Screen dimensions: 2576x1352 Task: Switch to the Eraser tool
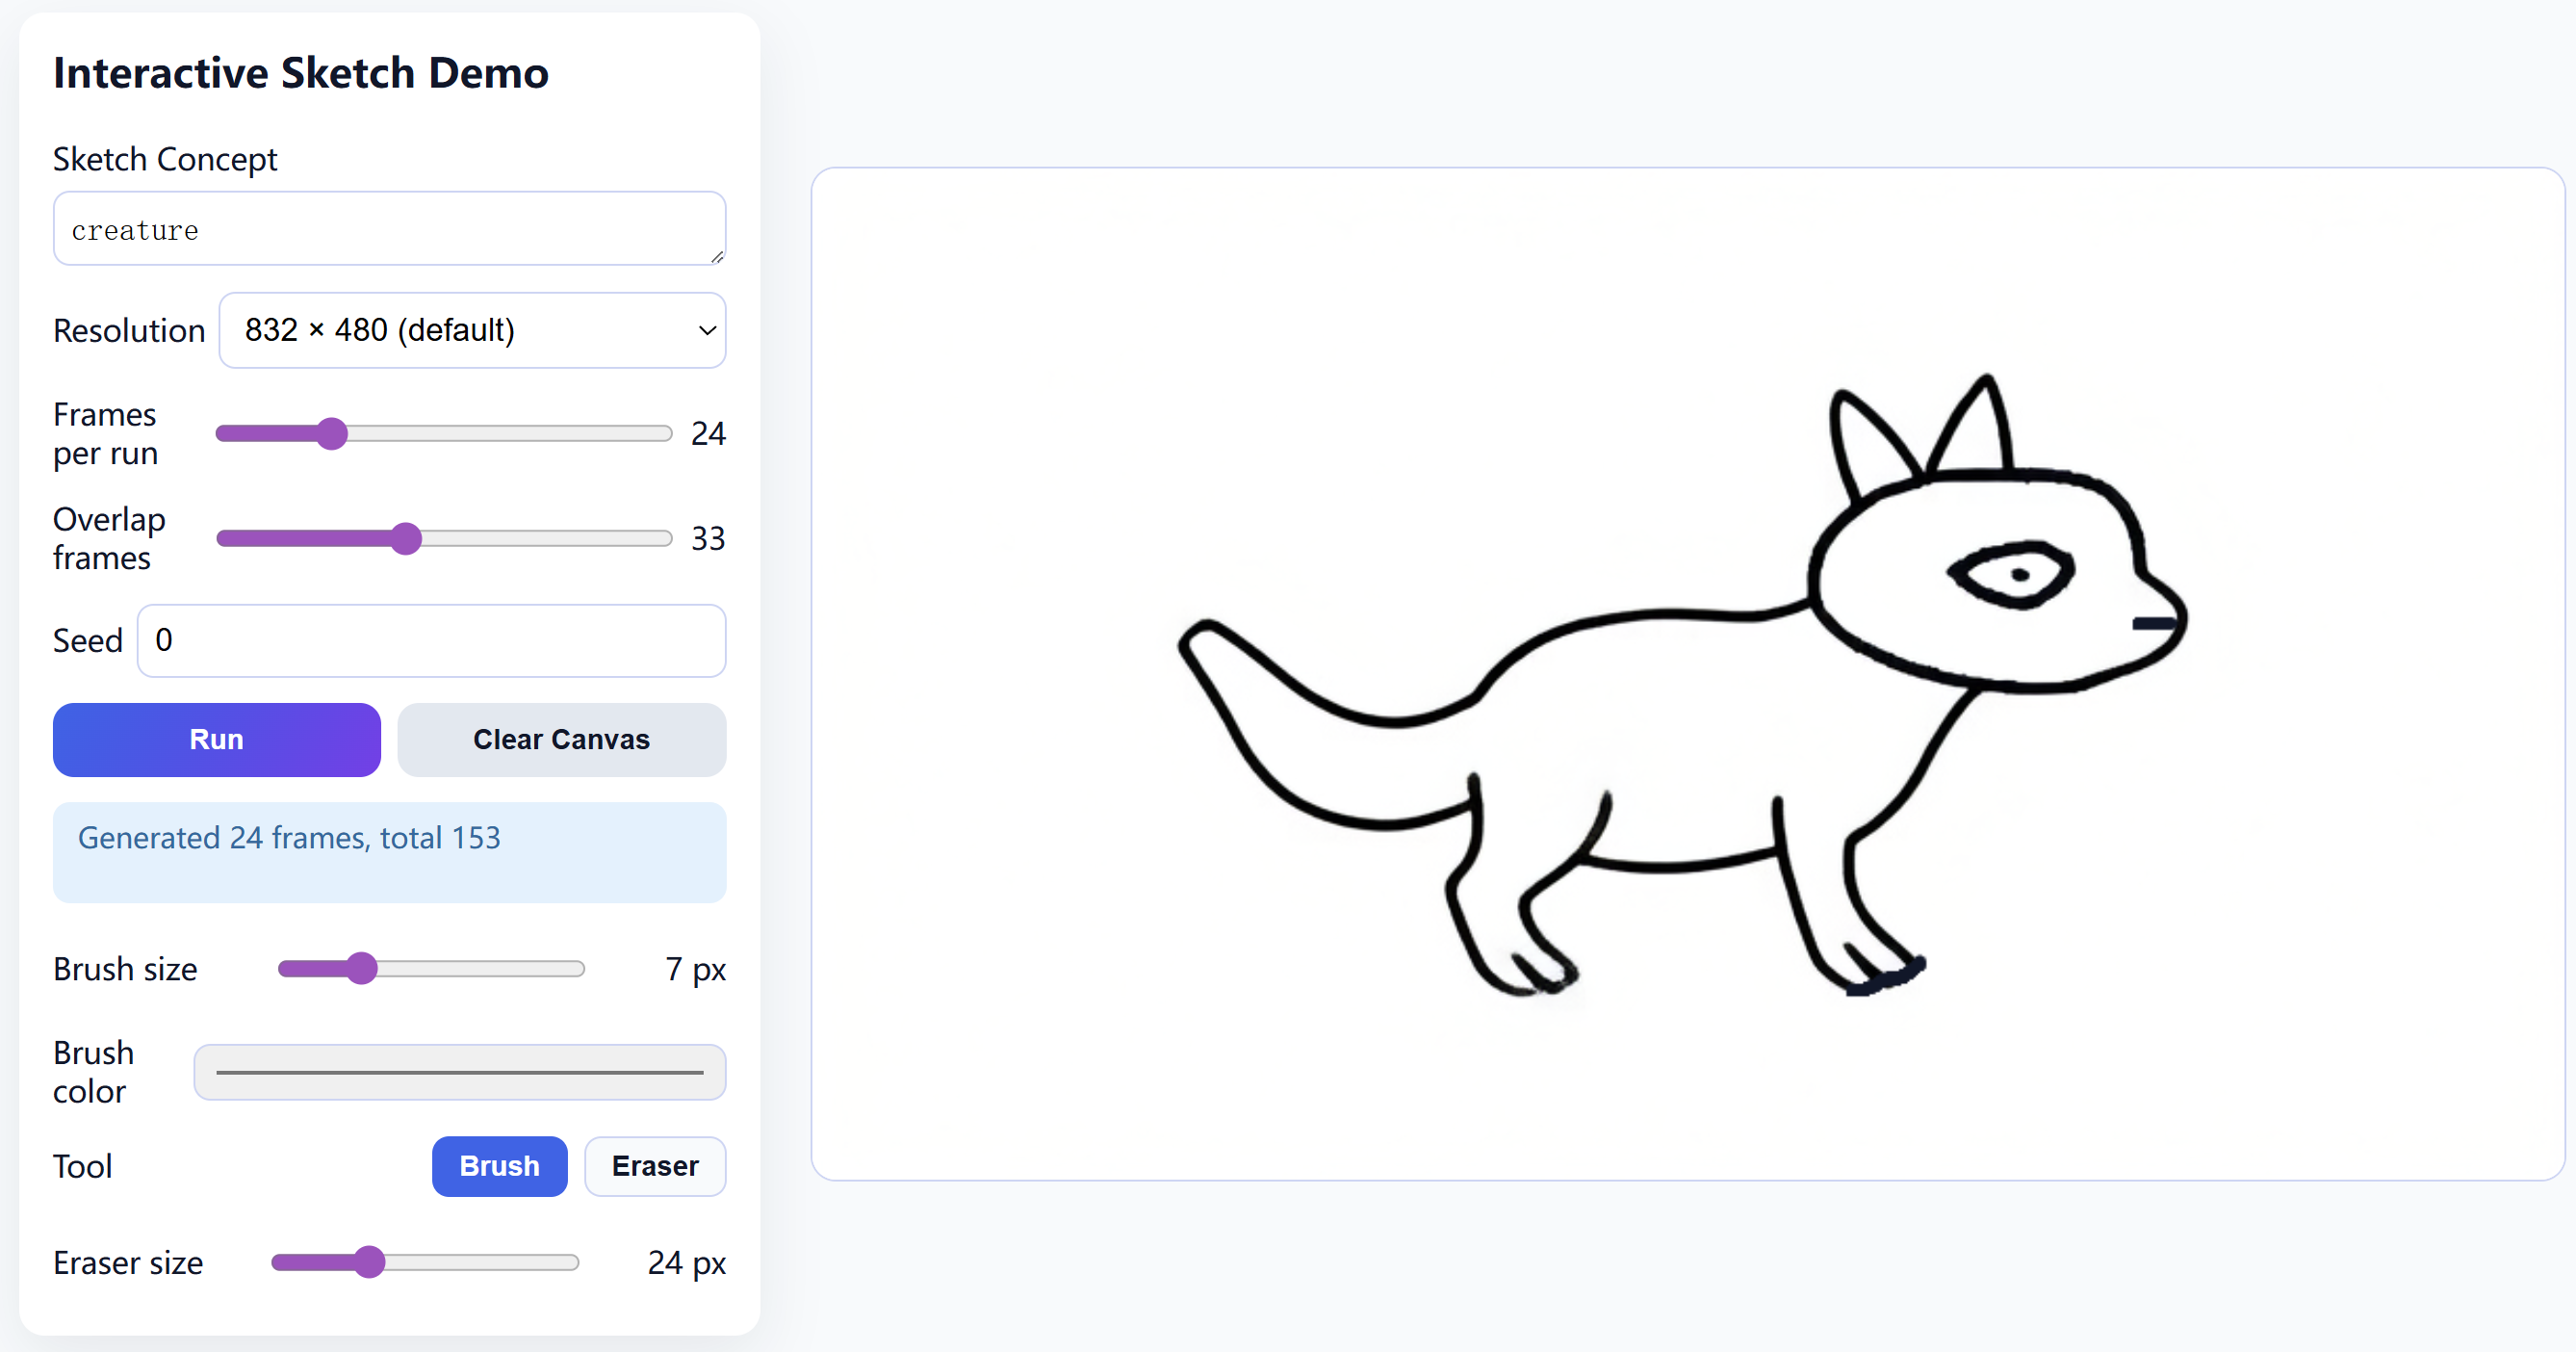[x=654, y=1165]
